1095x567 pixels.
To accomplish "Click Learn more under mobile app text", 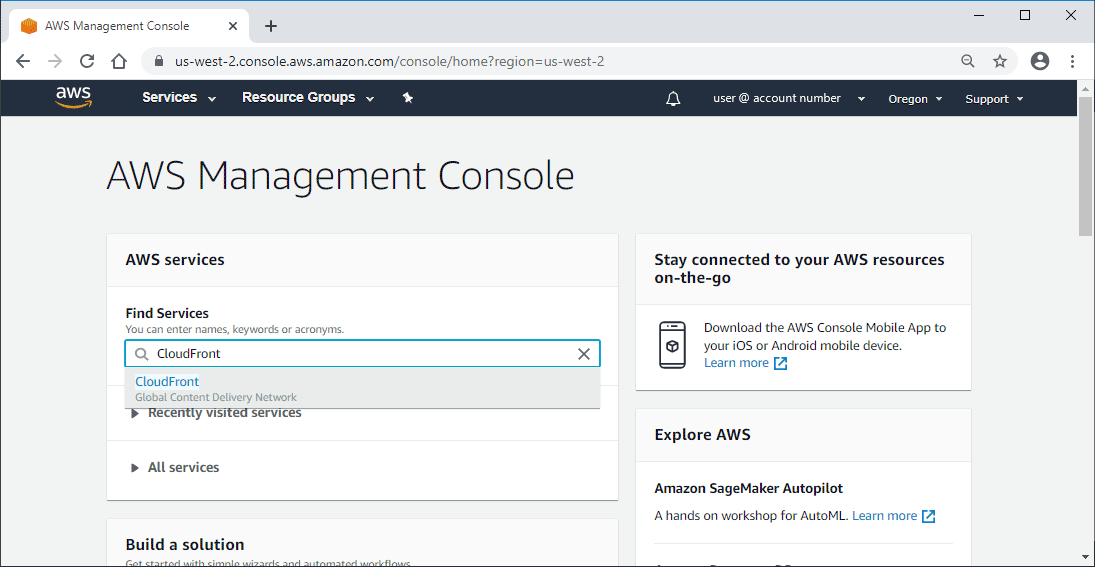I will point(736,362).
